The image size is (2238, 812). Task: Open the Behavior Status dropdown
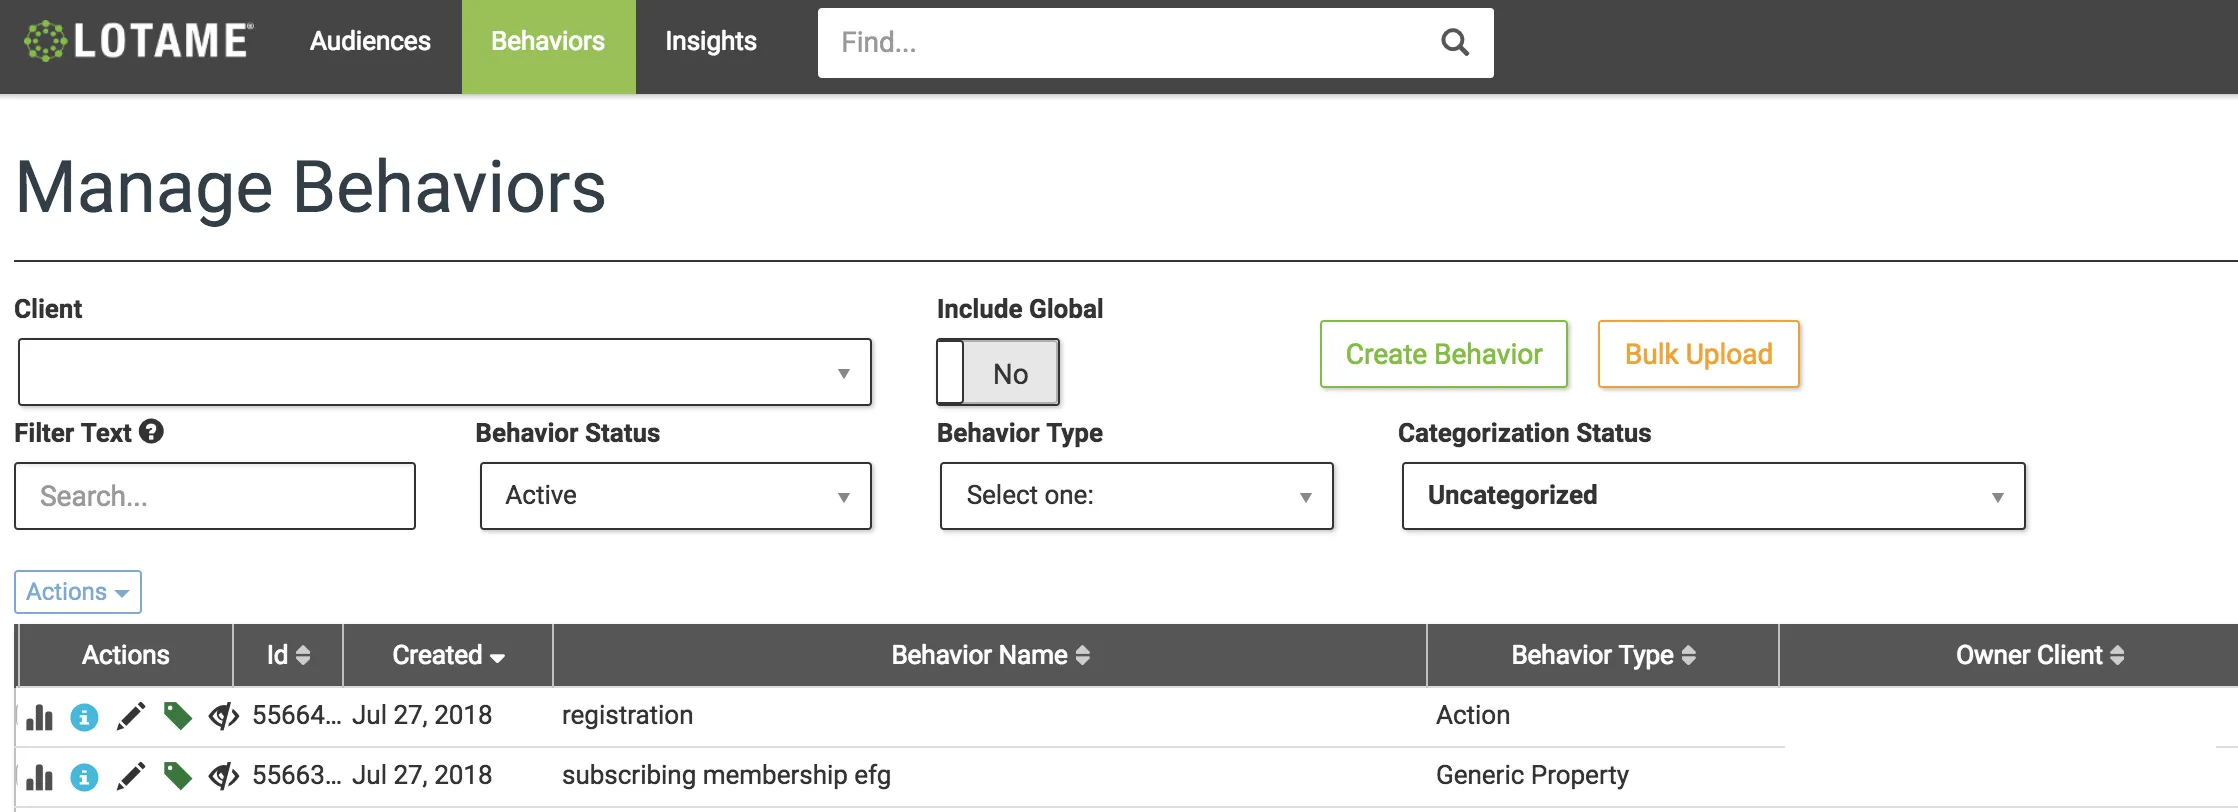(676, 496)
